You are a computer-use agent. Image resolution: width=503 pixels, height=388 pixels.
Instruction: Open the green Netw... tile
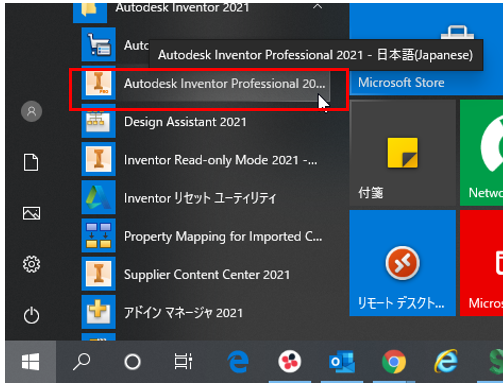482,153
